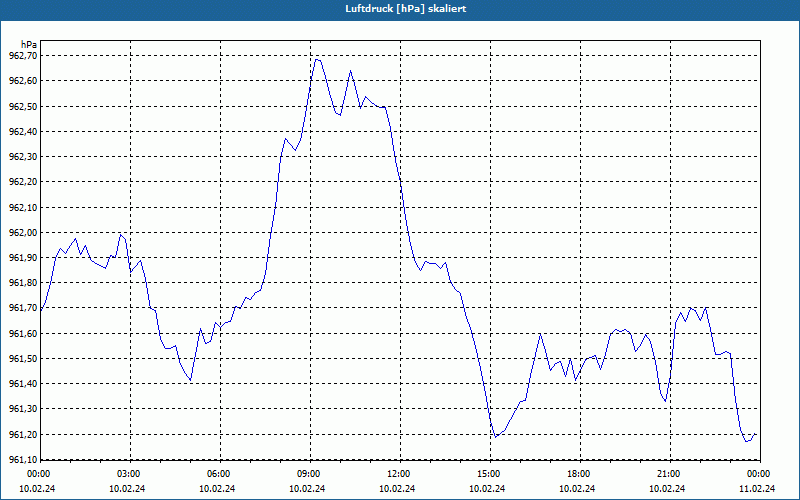Image resolution: width=800 pixels, height=500 pixels.
Task: Pick the 962,20 y-axis label
Action: [x=23, y=182]
